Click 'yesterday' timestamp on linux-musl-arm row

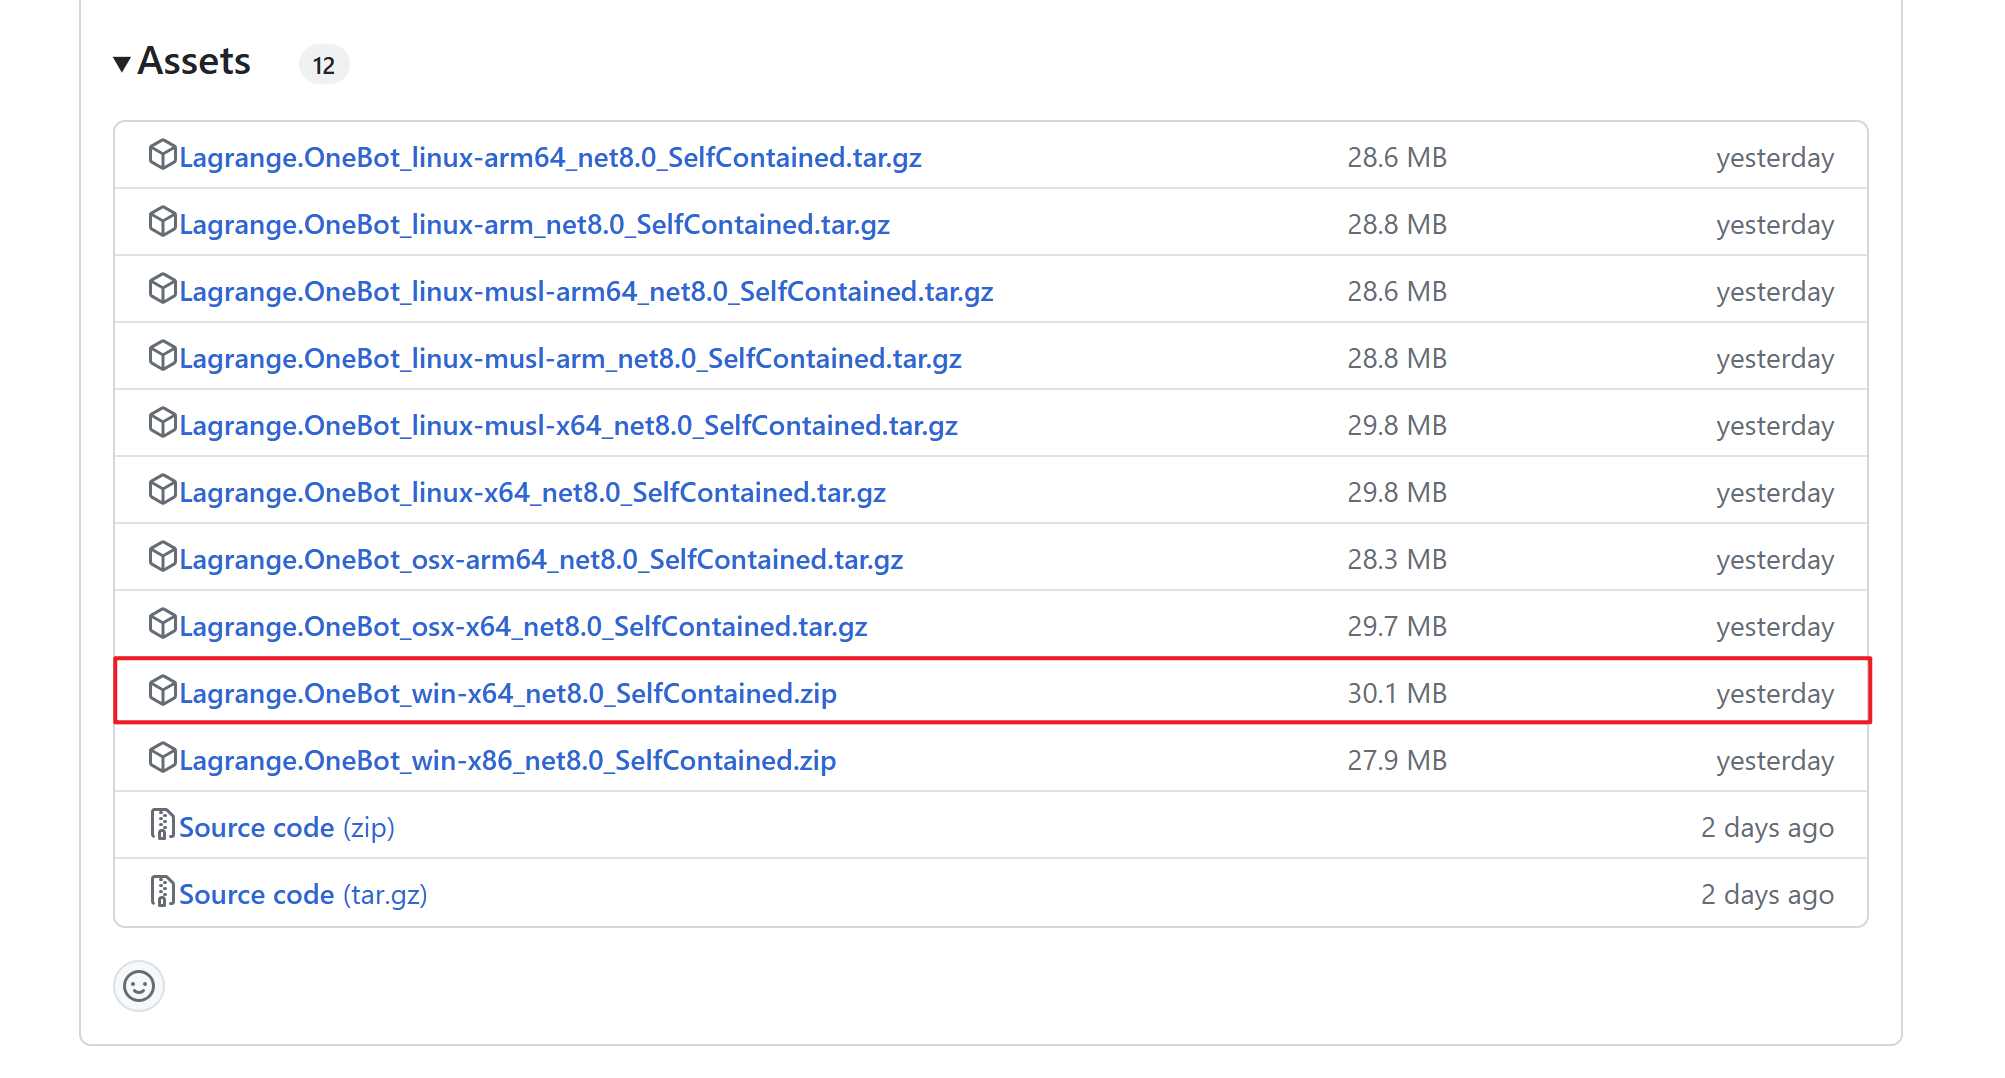point(1775,359)
